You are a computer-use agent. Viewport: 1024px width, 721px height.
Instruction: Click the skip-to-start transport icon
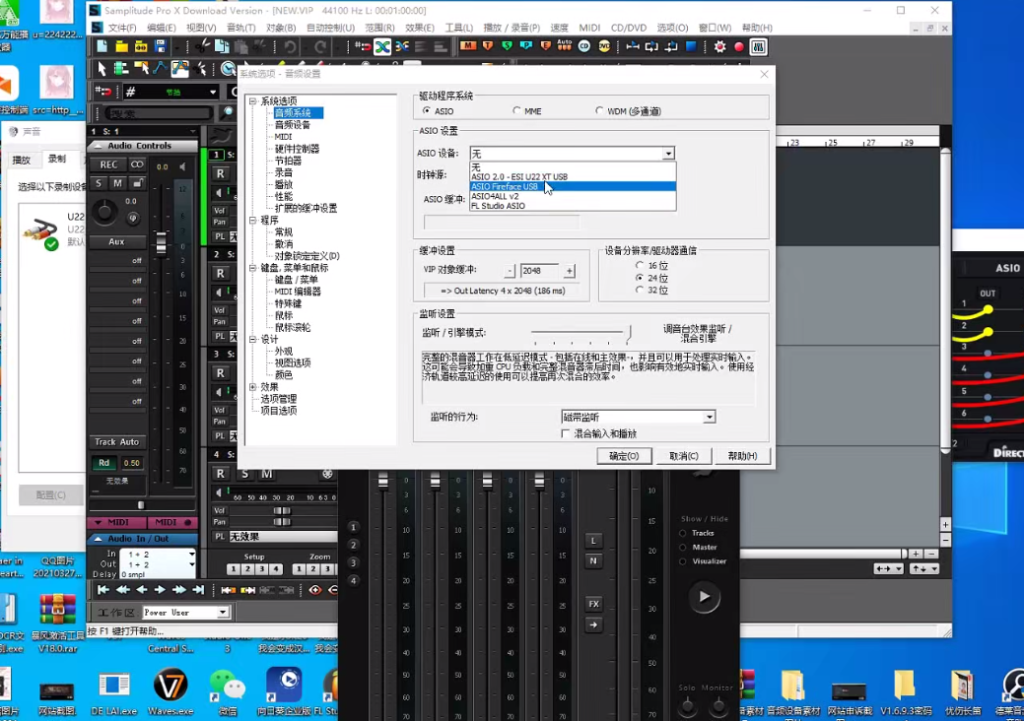pyautogui.click(x=103, y=590)
